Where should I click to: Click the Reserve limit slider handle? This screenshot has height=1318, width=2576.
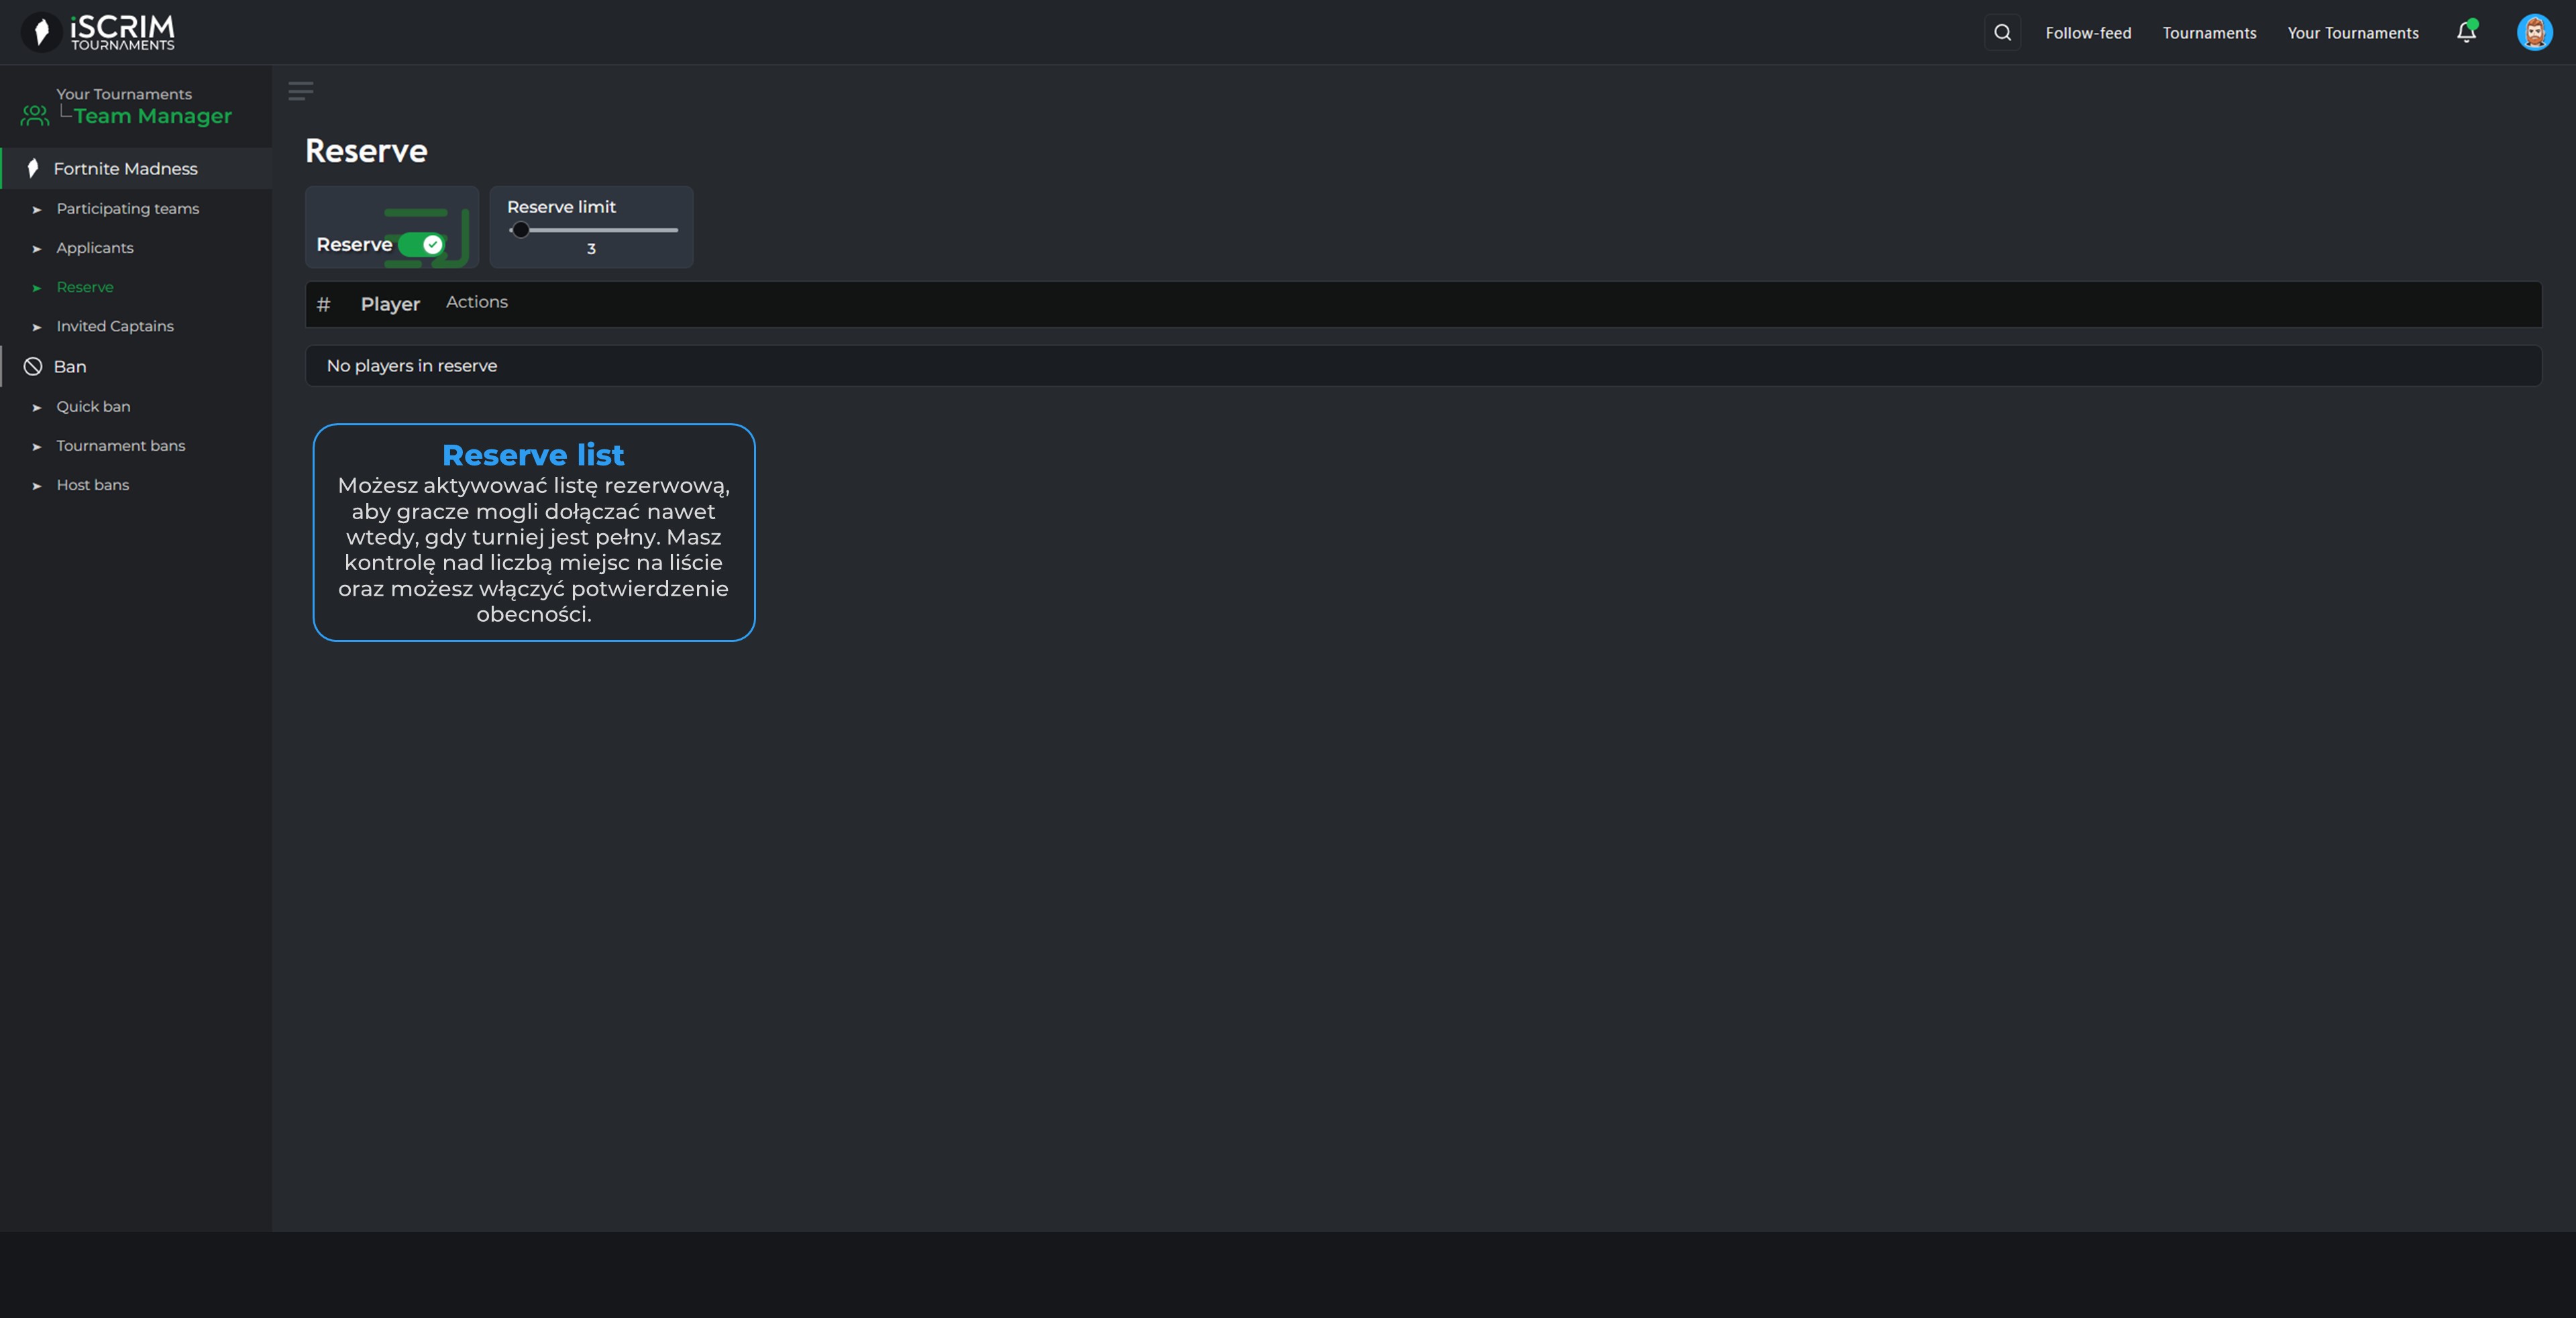click(521, 230)
